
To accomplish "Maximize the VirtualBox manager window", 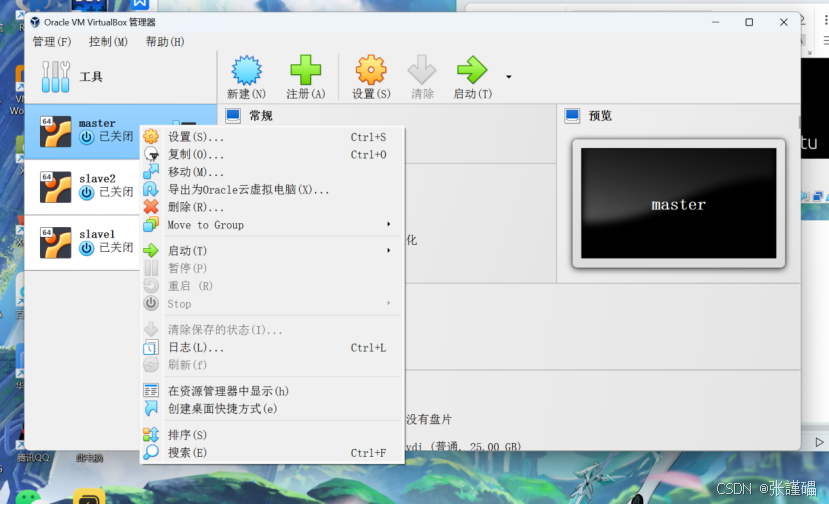I will (x=749, y=22).
